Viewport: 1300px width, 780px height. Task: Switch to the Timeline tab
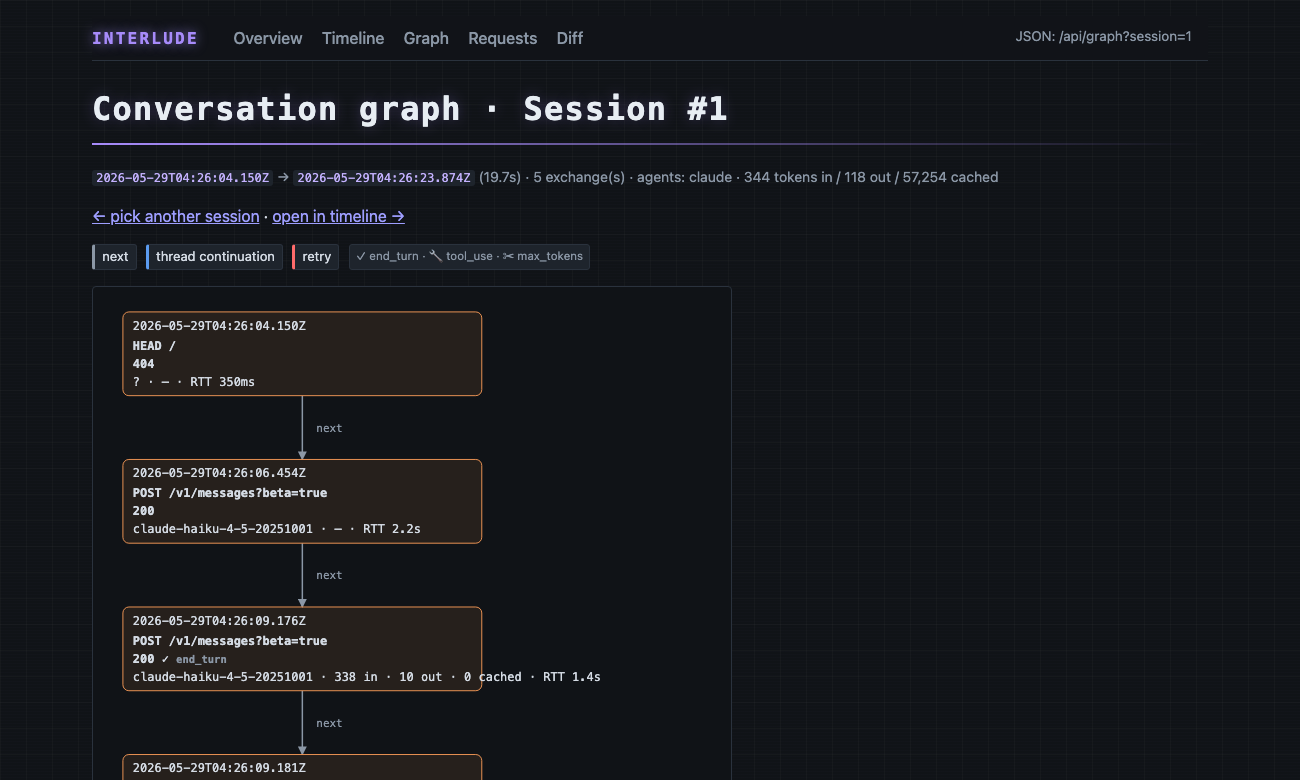[353, 38]
